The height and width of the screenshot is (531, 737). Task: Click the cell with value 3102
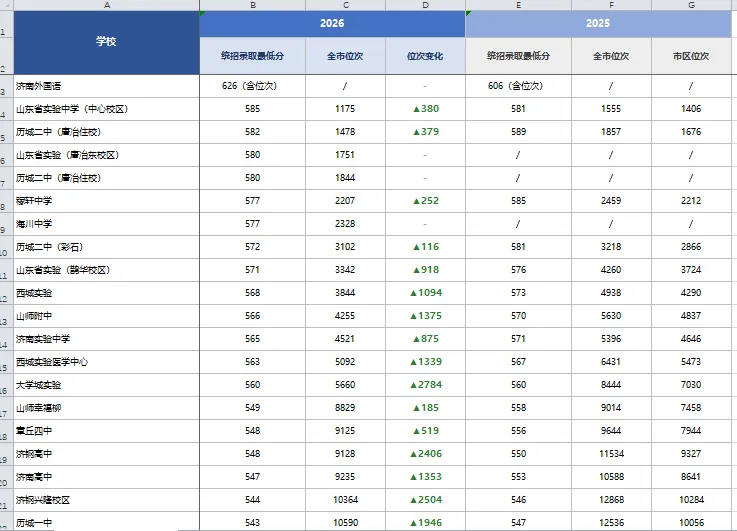pos(345,247)
